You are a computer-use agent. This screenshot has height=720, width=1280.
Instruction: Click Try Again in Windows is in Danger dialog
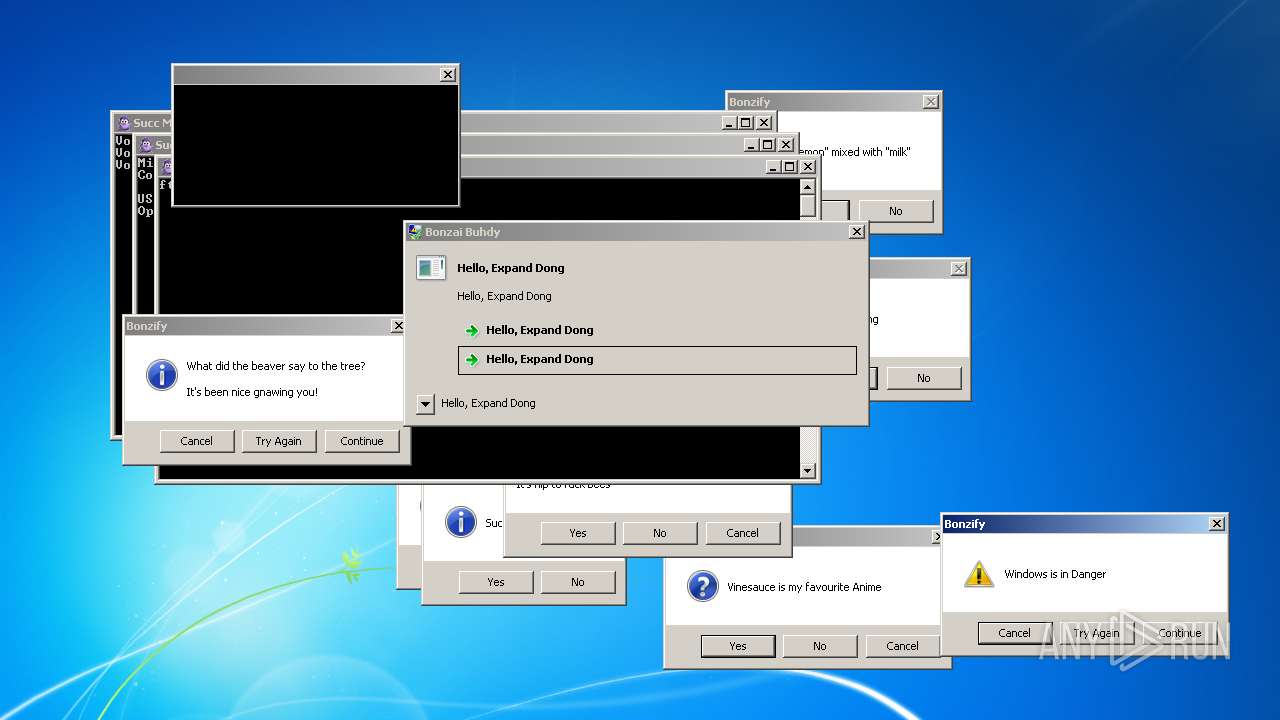1097,633
